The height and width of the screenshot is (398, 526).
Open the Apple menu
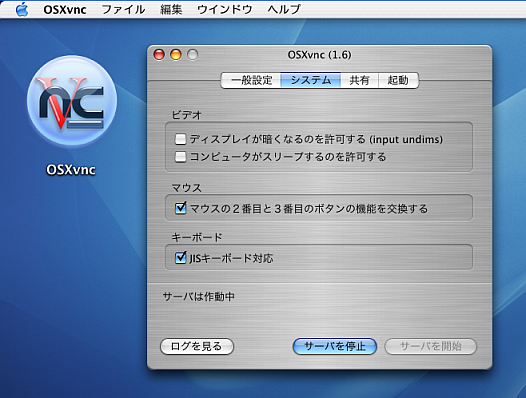[x=22, y=9]
